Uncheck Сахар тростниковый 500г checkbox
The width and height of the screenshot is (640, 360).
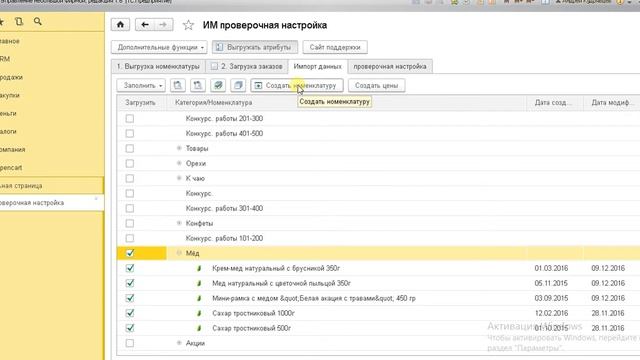[x=130, y=328]
